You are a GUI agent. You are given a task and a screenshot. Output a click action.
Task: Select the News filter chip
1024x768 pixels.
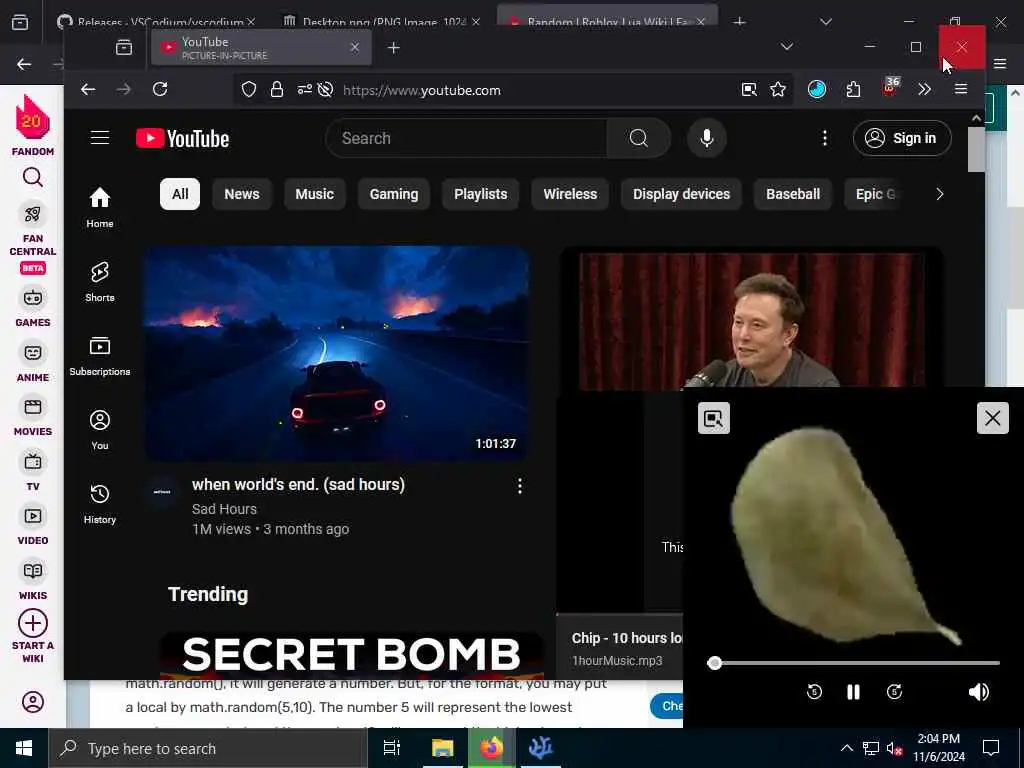click(242, 194)
